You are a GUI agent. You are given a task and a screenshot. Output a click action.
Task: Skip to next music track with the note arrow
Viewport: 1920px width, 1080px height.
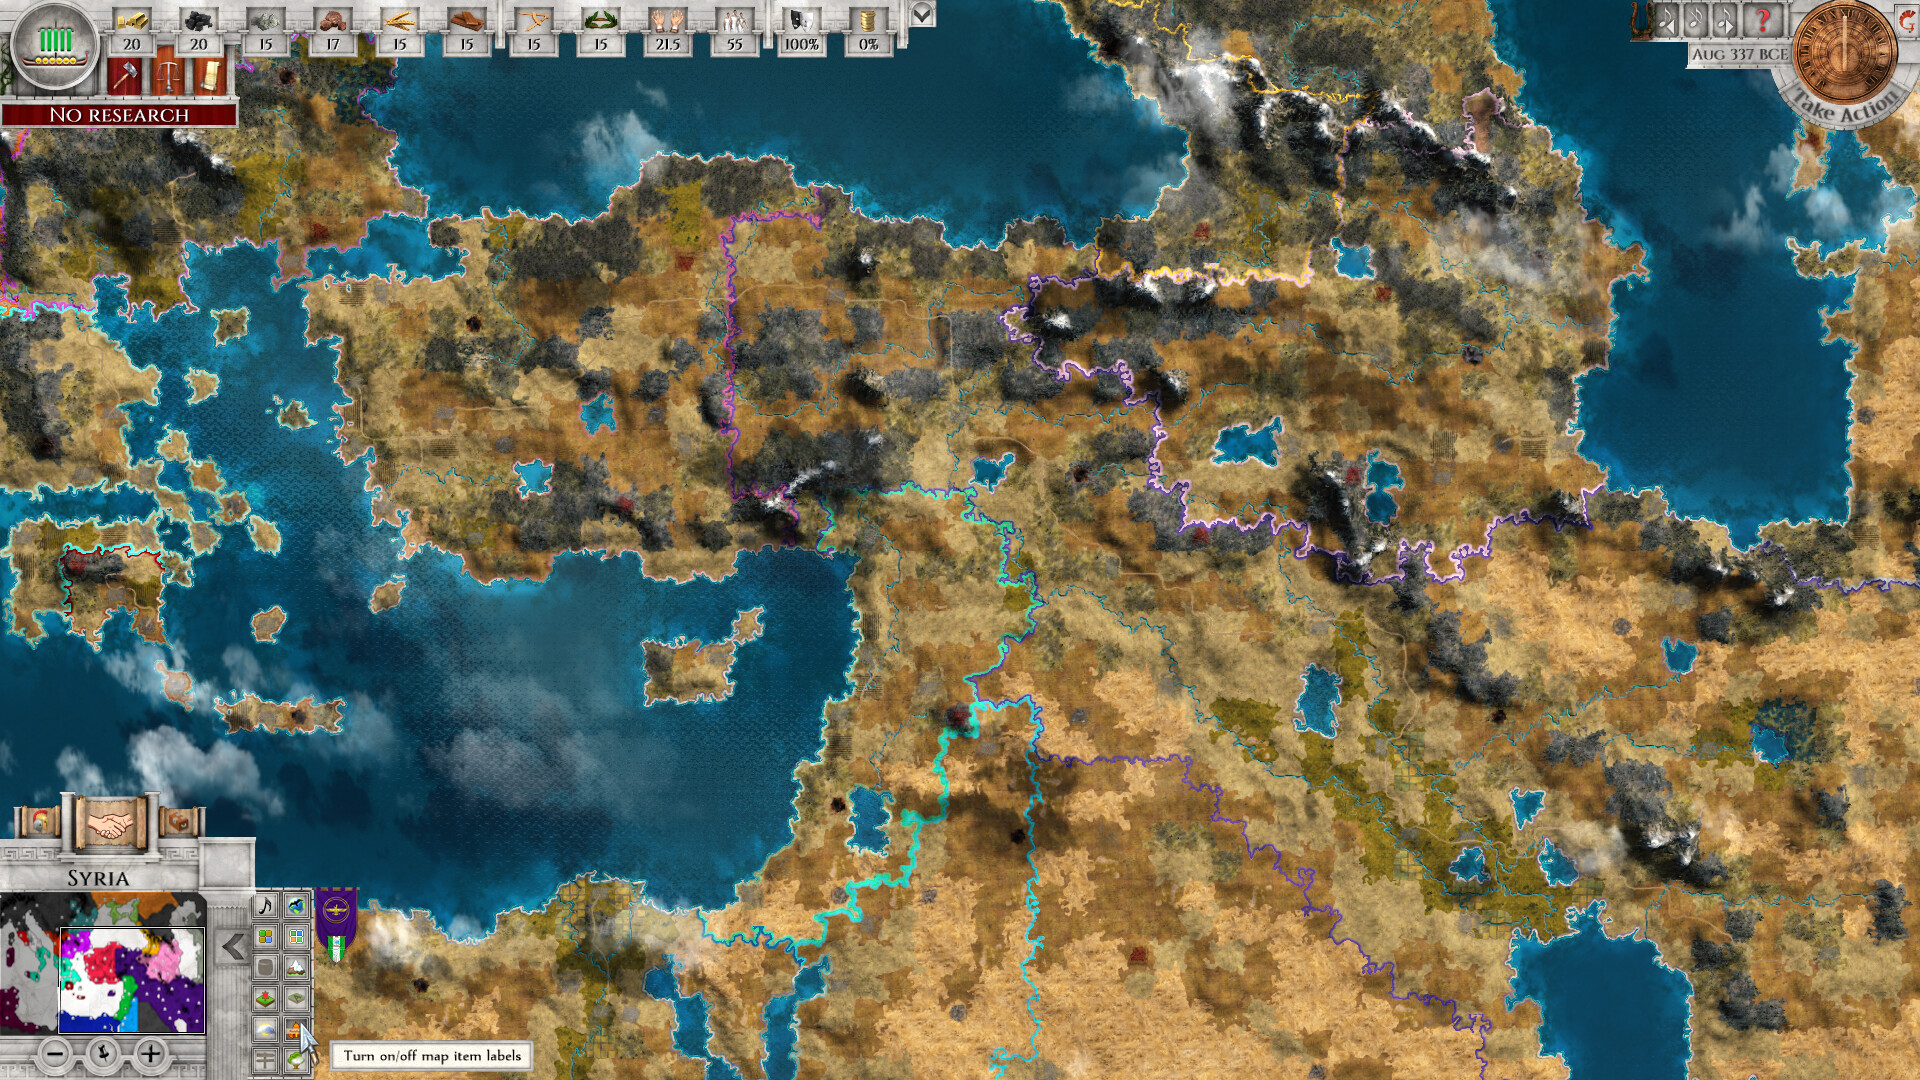(1723, 22)
